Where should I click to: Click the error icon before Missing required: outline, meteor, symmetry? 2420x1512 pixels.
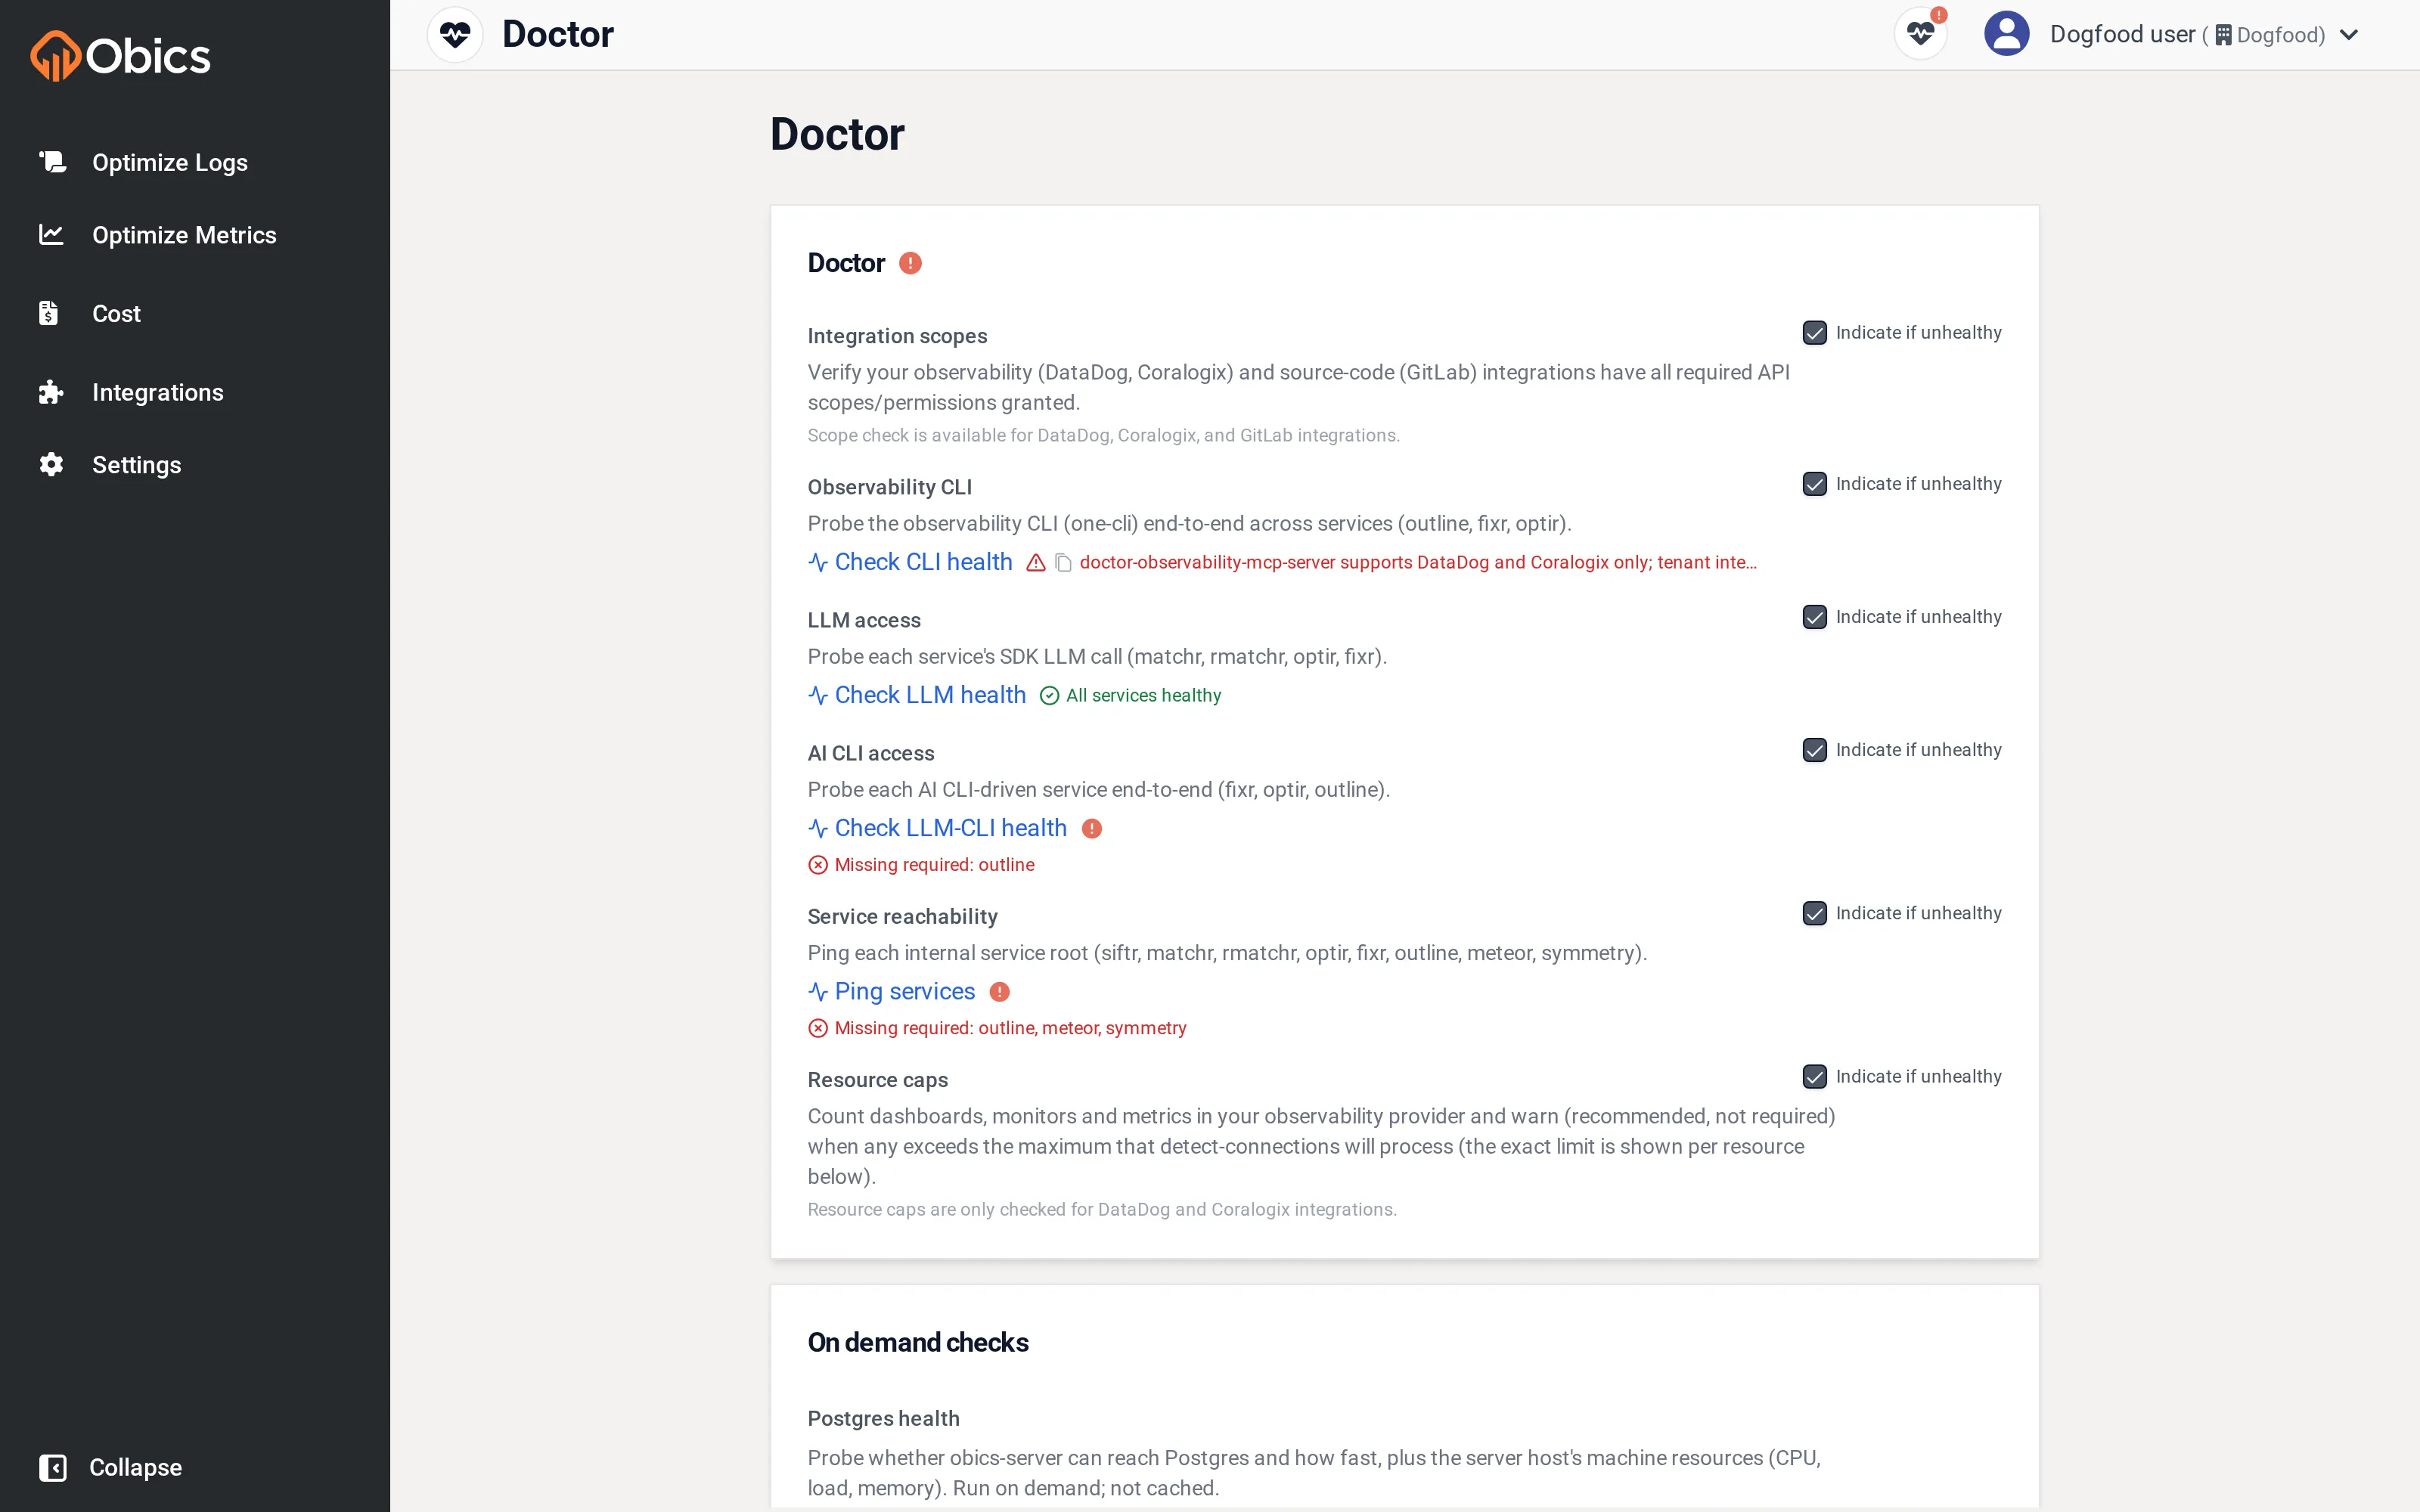(818, 1028)
